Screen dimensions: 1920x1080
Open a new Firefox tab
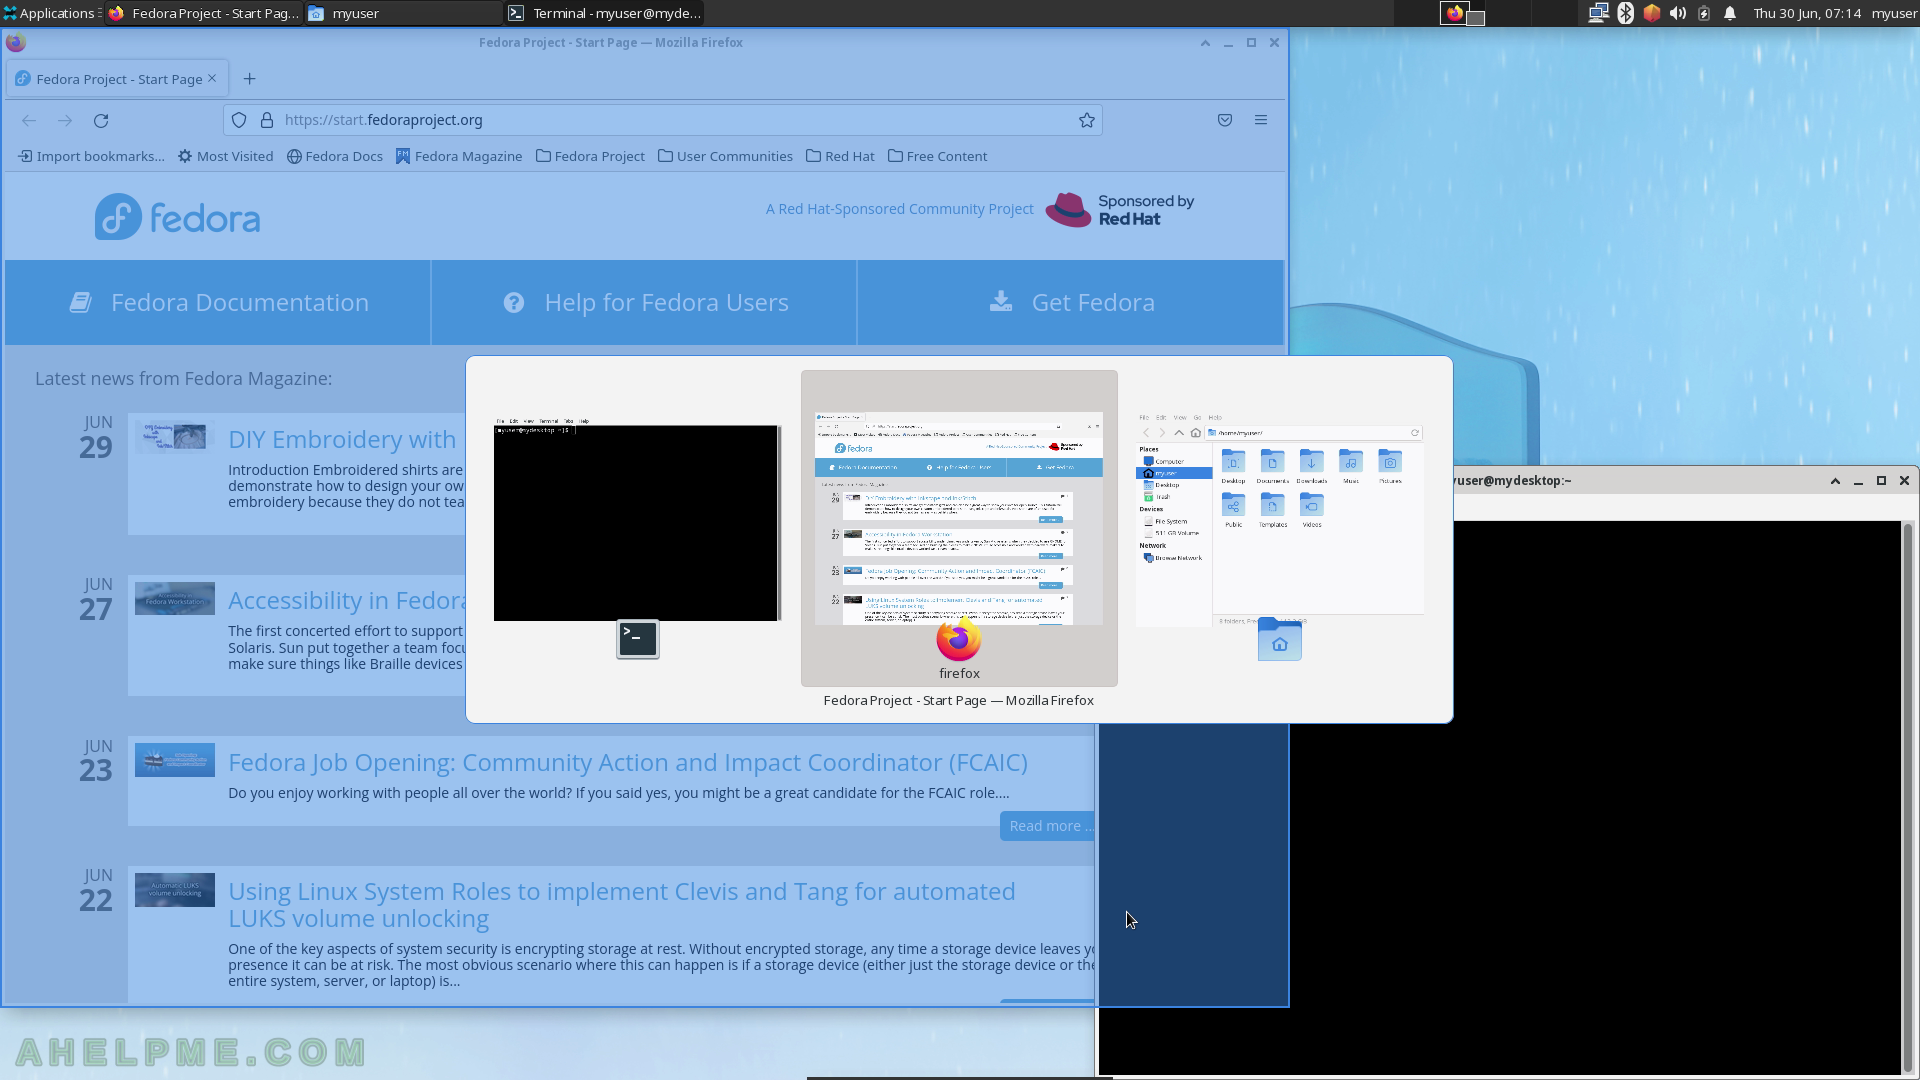click(250, 79)
